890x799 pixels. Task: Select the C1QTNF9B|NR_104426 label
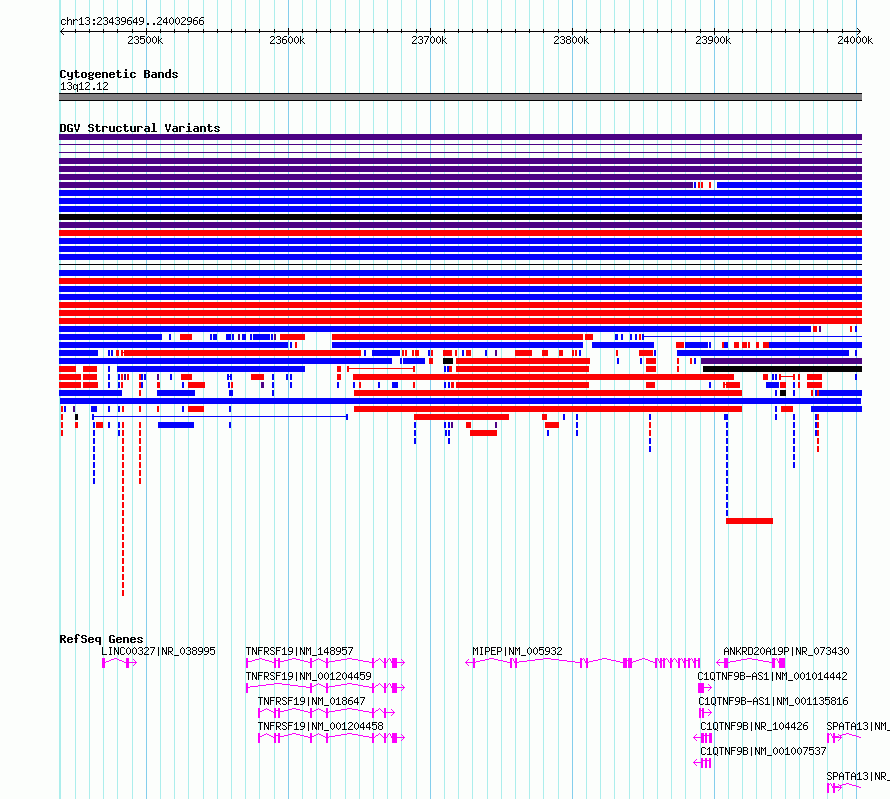pos(754,726)
